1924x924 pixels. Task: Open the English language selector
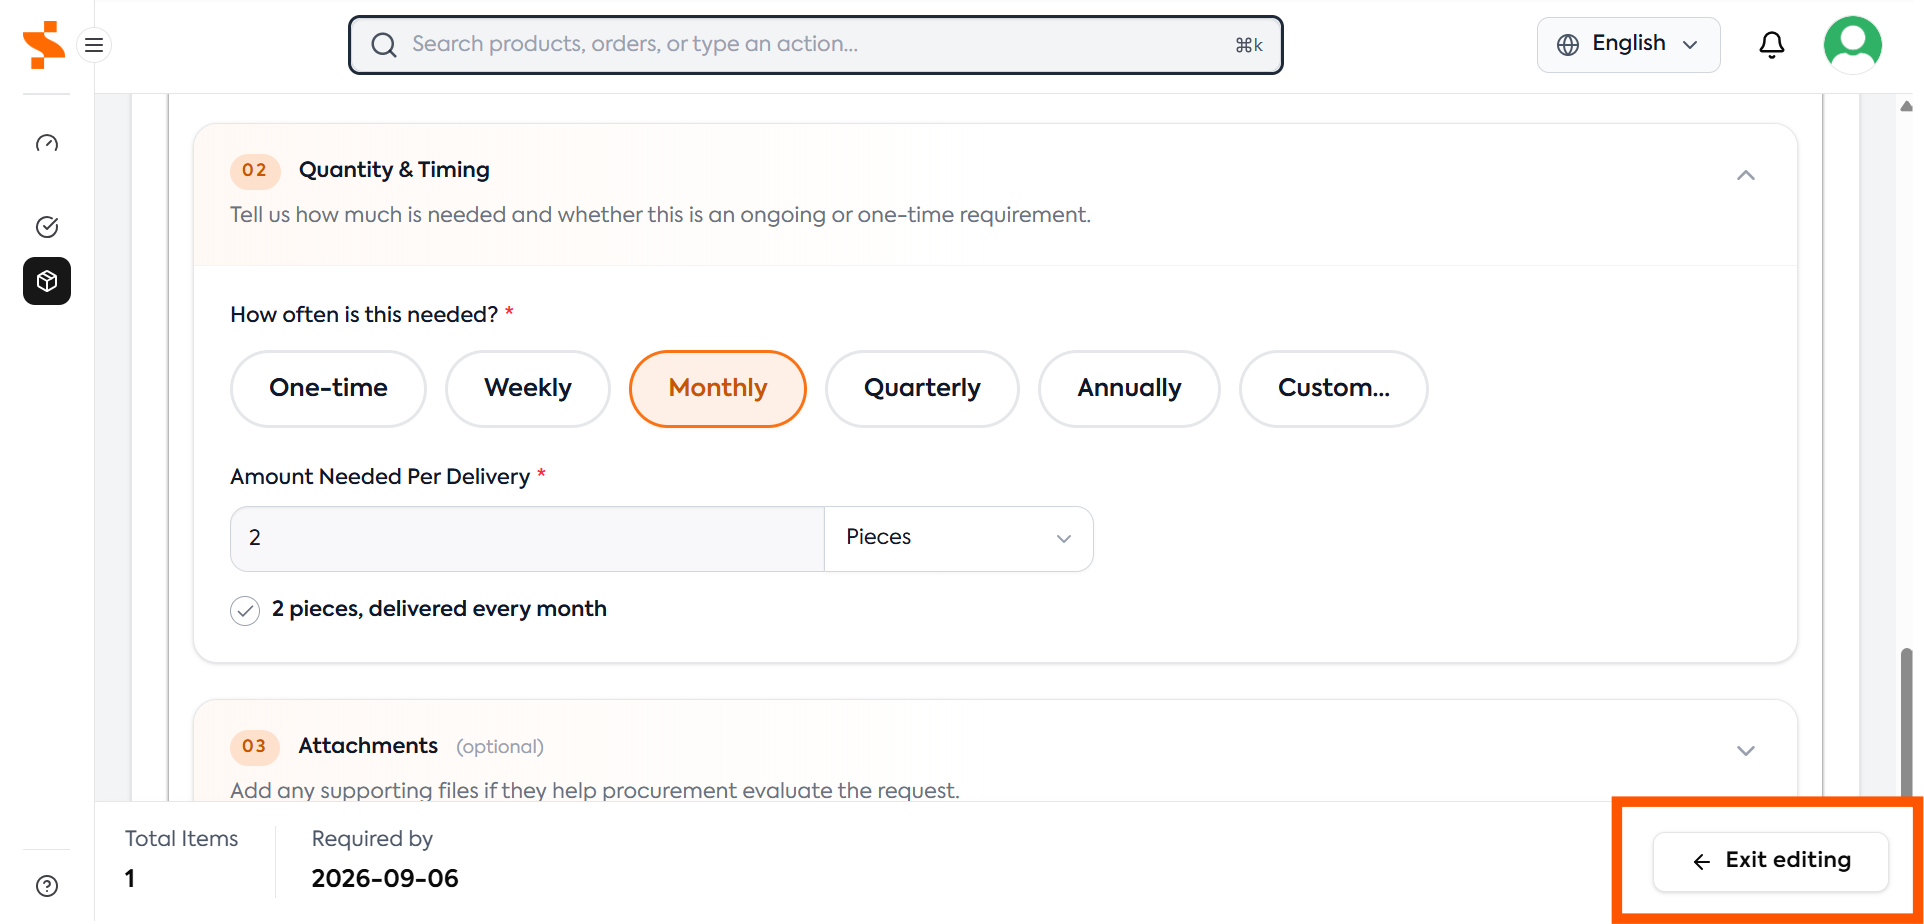coord(1628,45)
